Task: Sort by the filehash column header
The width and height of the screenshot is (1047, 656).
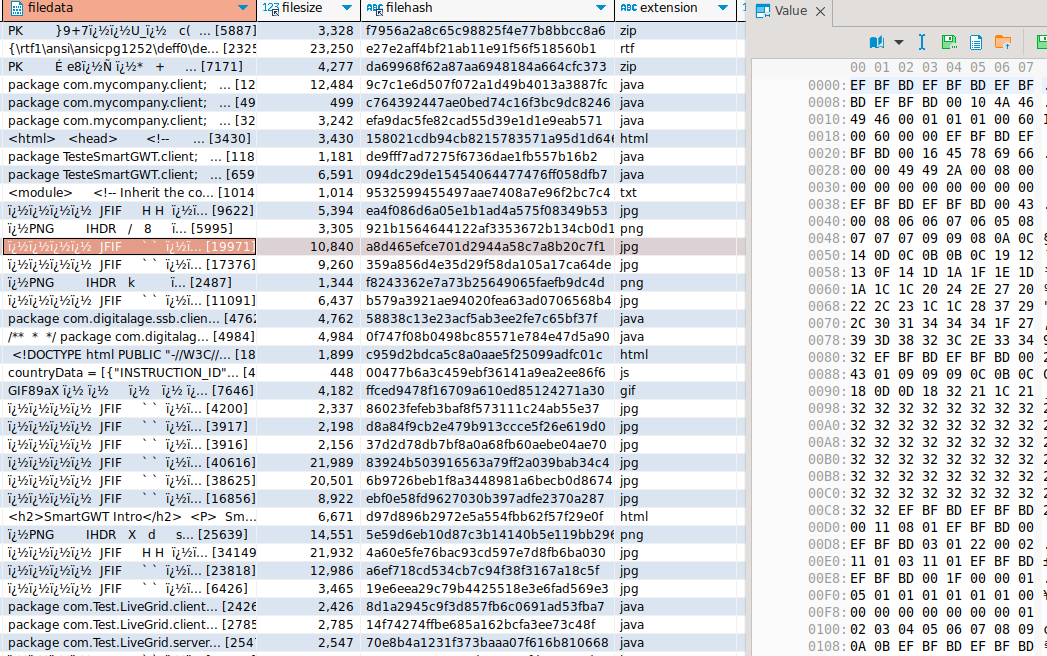Action: [409, 8]
